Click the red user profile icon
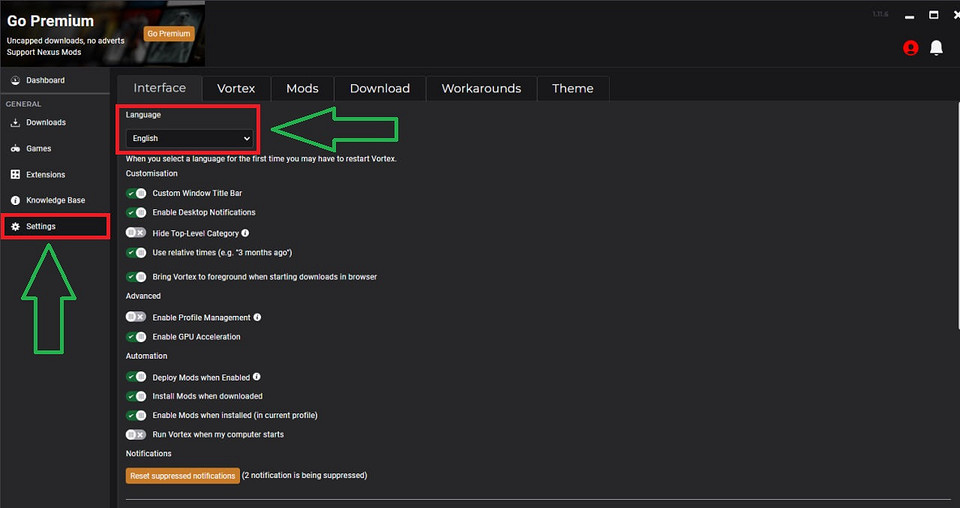This screenshot has width=960, height=508. (910, 48)
